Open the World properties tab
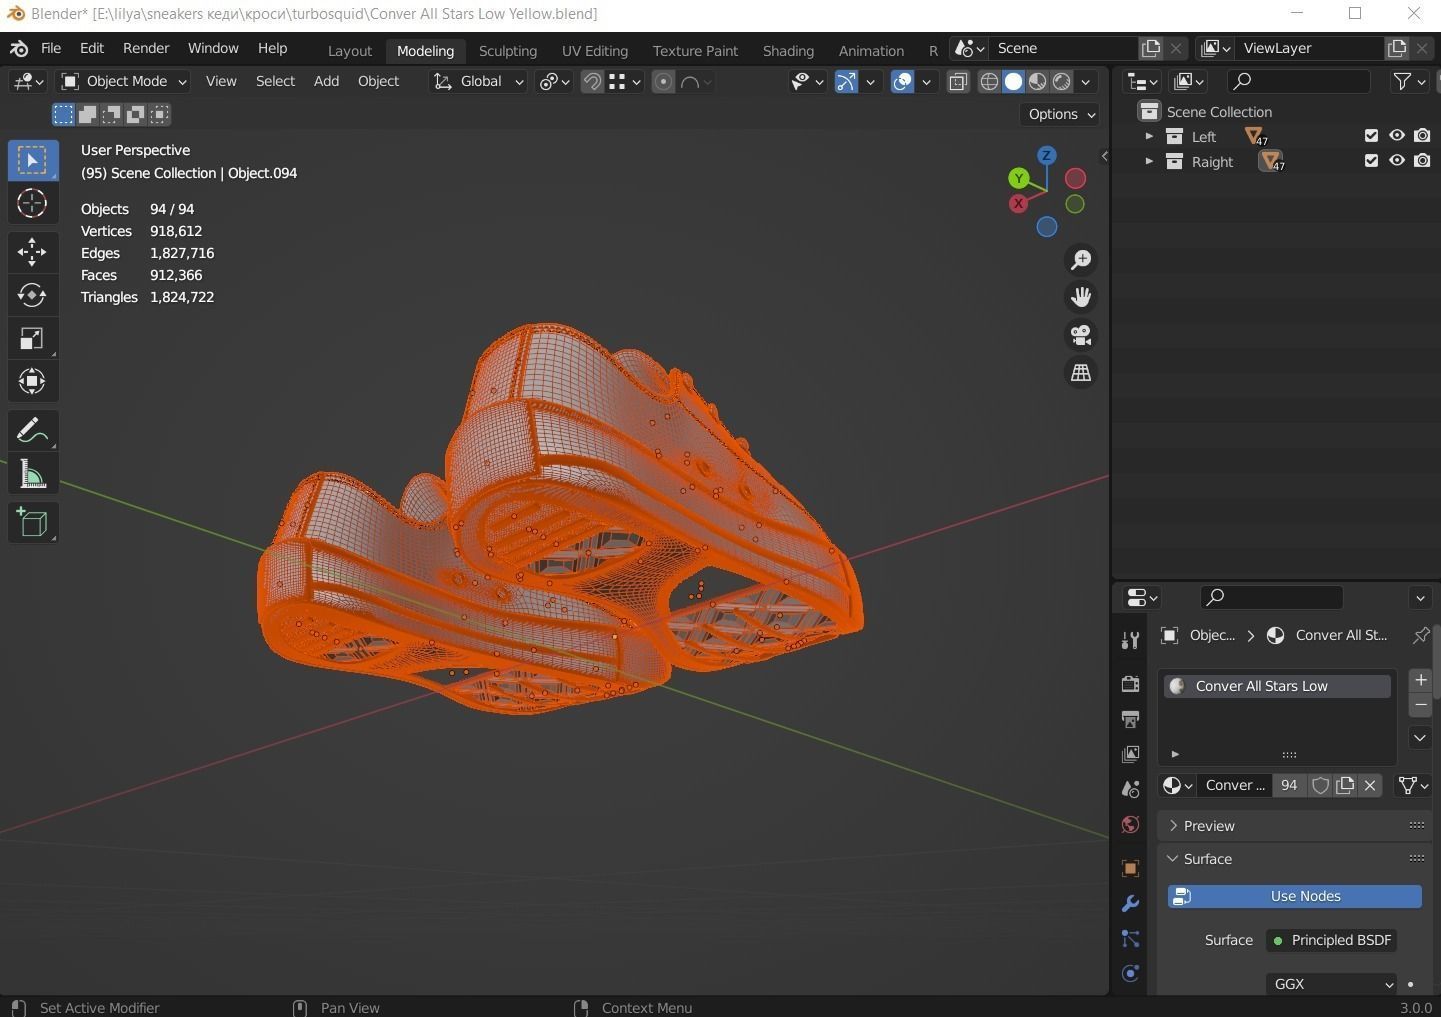The width and height of the screenshot is (1441, 1017). click(1131, 825)
